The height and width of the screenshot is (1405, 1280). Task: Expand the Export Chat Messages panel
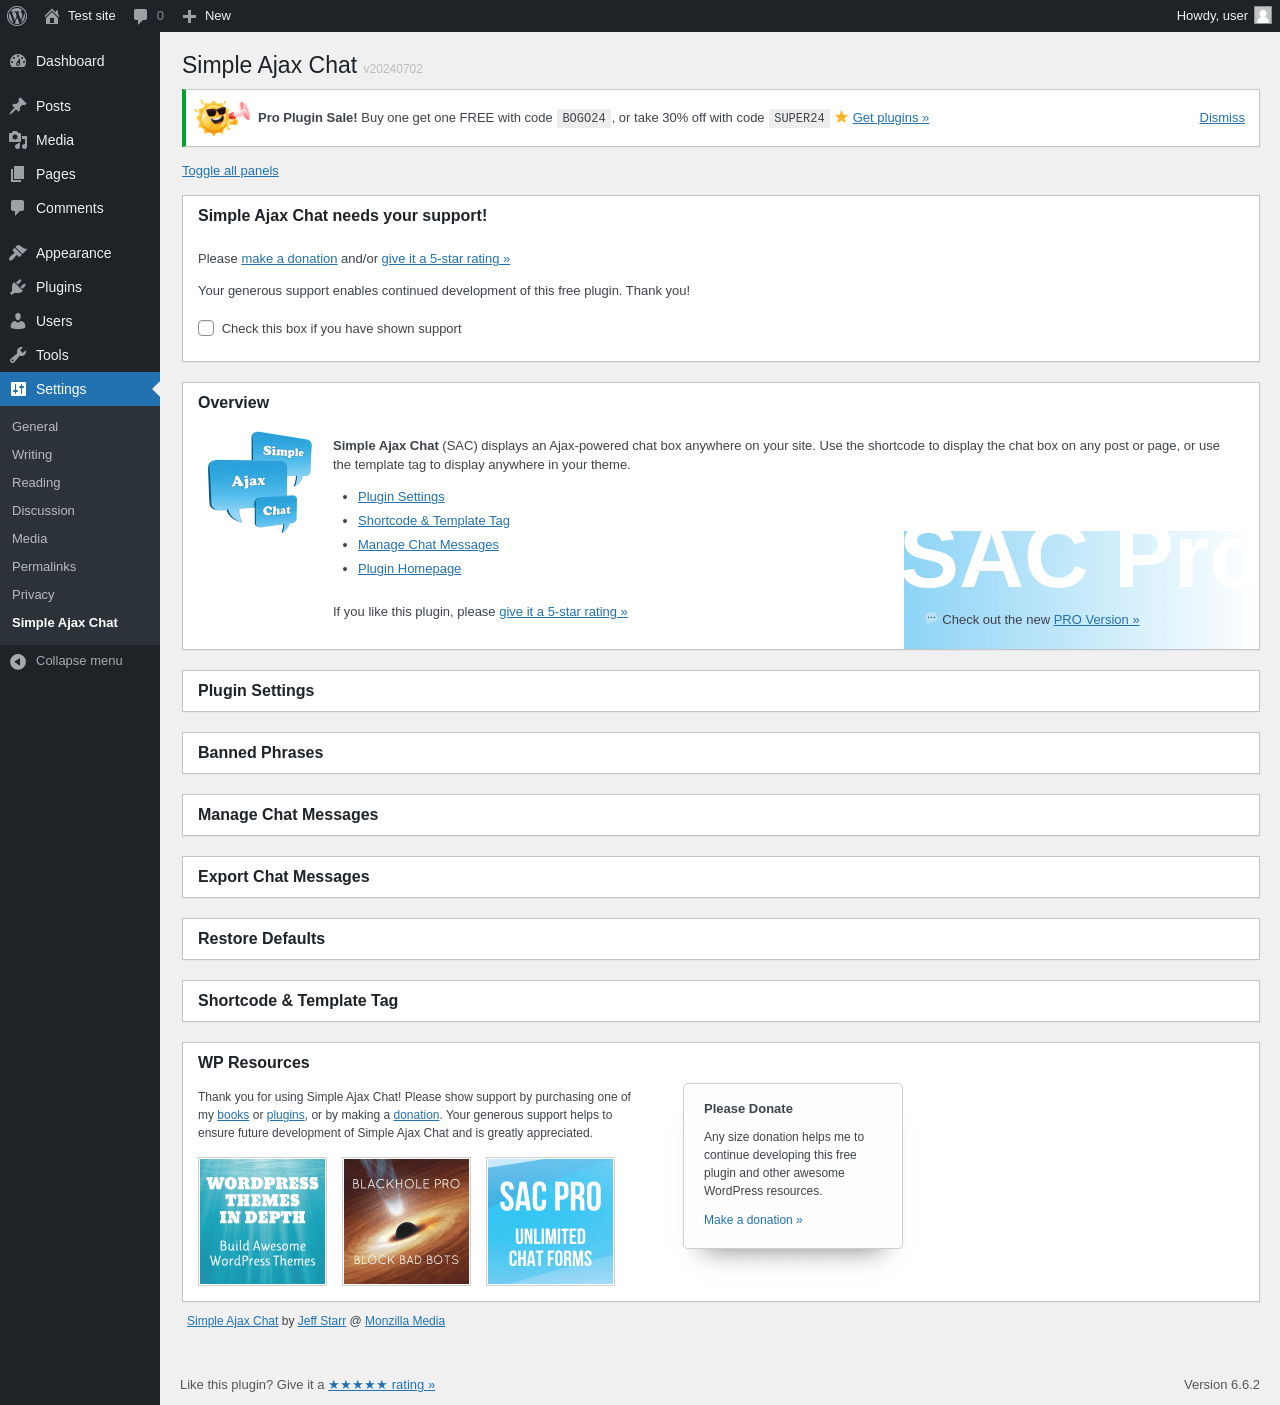(720, 877)
